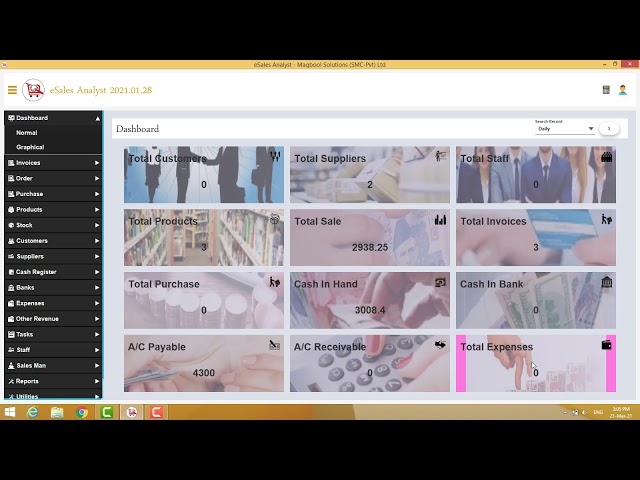This screenshot has width=640, height=480.
Task: Click the A/C Receivable arrows icon
Action: (x=440, y=345)
